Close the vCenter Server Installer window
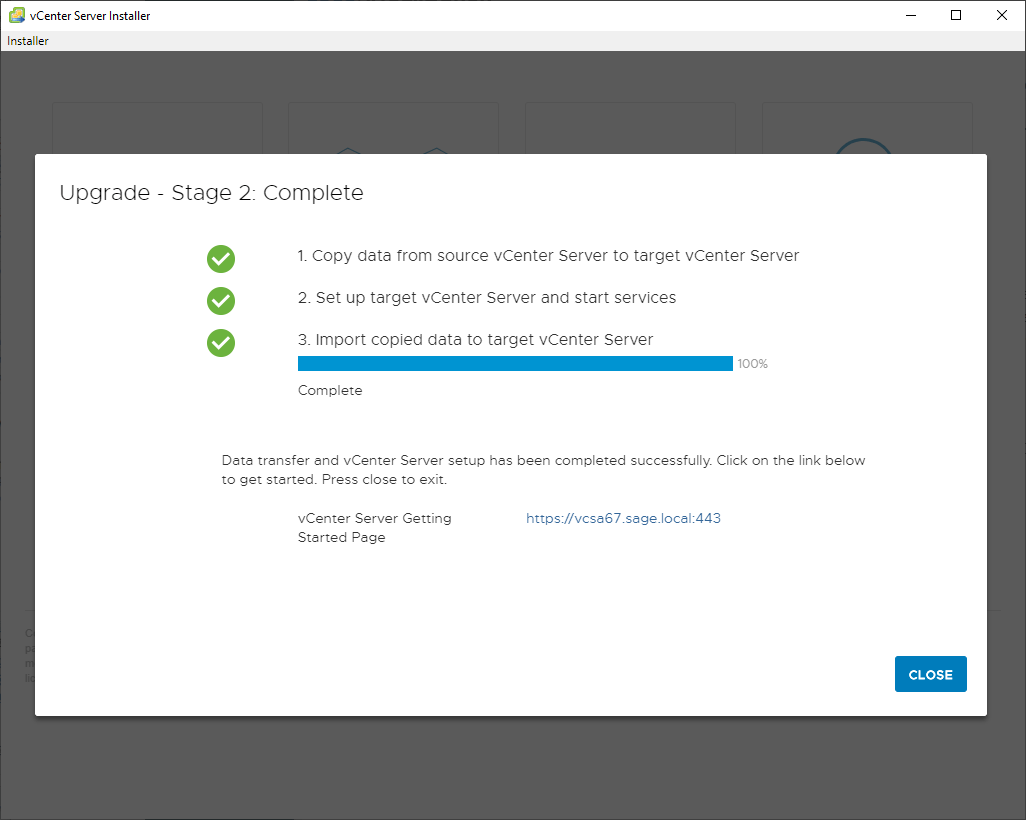Screen dimensions: 1026x820 pyautogui.click(x=1002, y=15)
